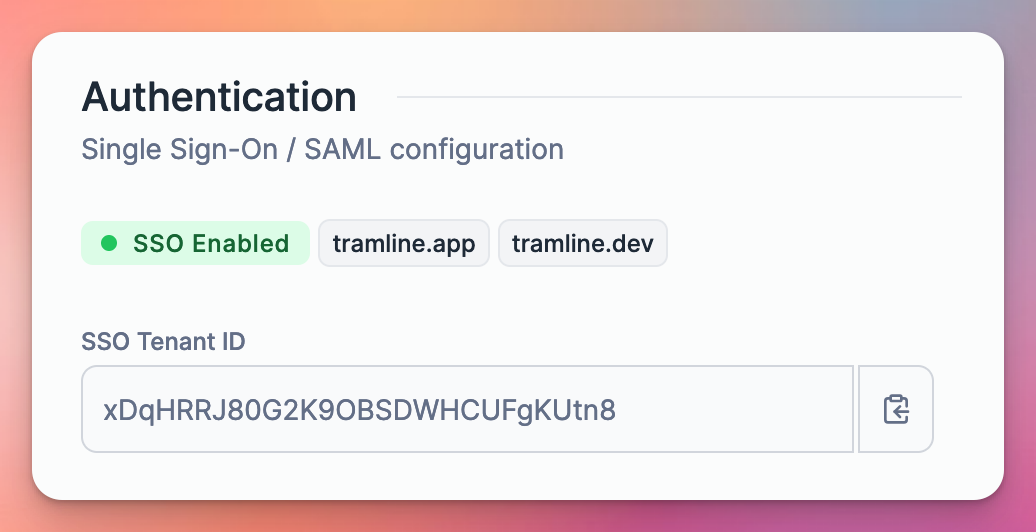The height and width of the screenshot is (532, 1036).
Task: Click the copy-to-clipboard button beside tenant ID
Action: [x=896, y=409]
